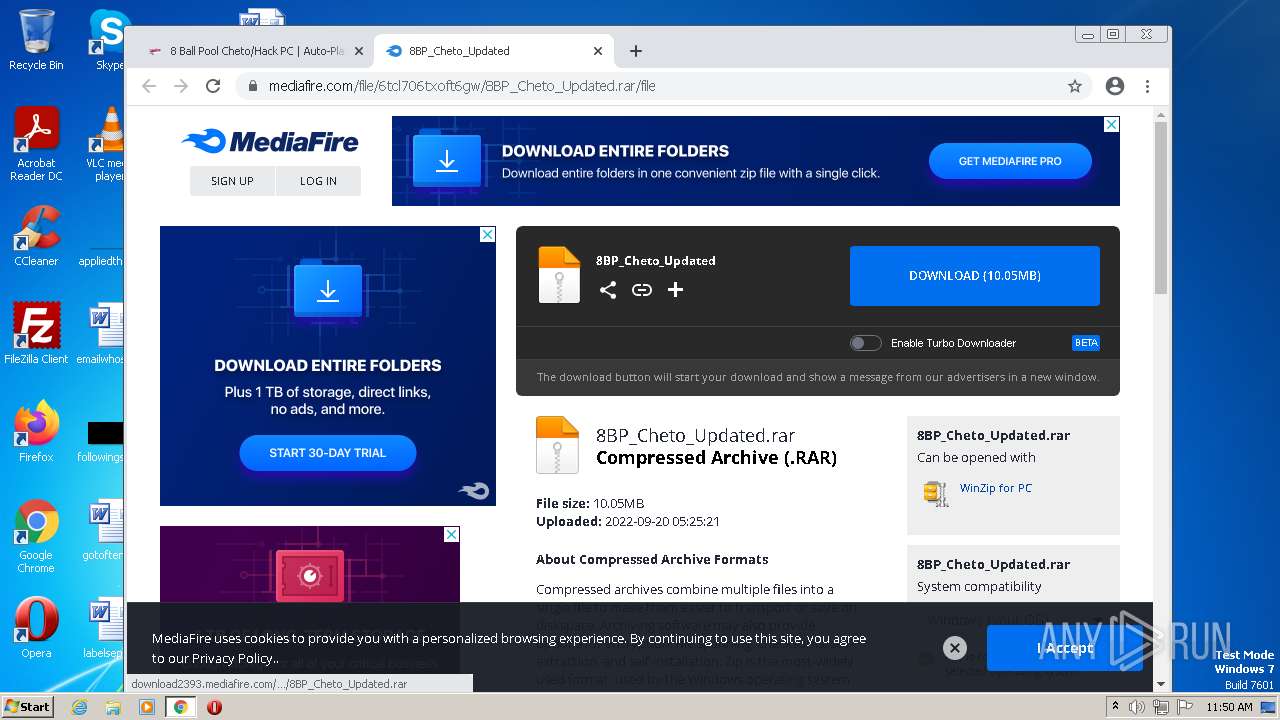The image size is (1280, 720).
Task: Open File Explorer in taskbar
Action: click(113, 707)
